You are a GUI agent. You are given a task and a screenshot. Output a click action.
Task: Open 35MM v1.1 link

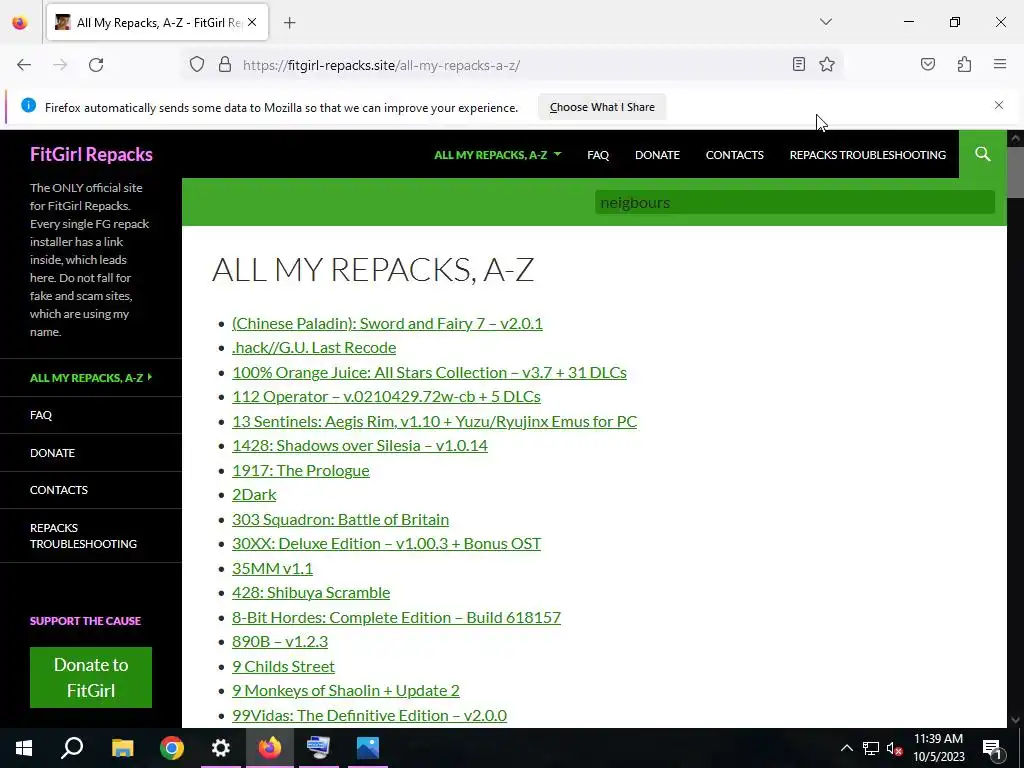(x=272, y=568)
